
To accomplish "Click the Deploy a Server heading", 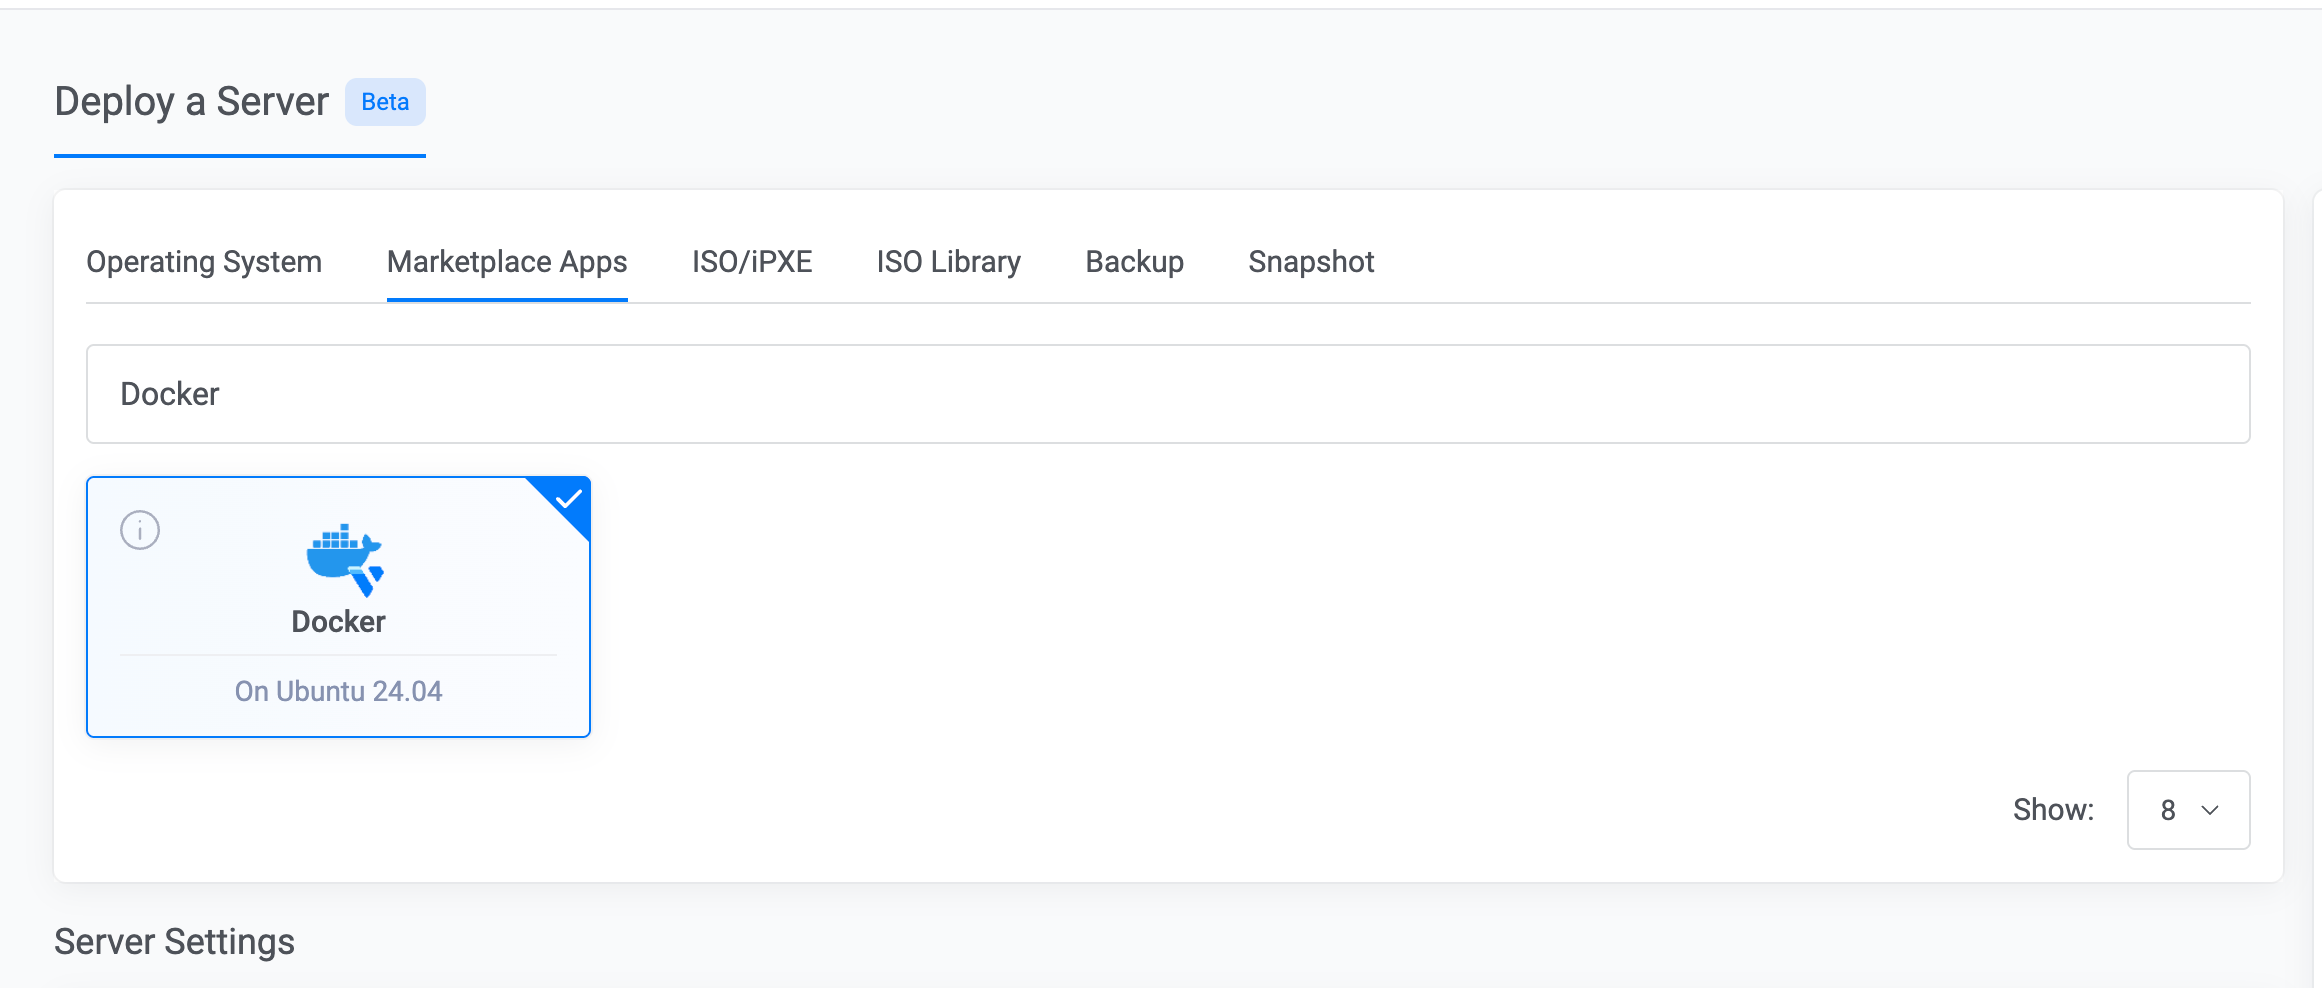I will [x=191, y=102].
